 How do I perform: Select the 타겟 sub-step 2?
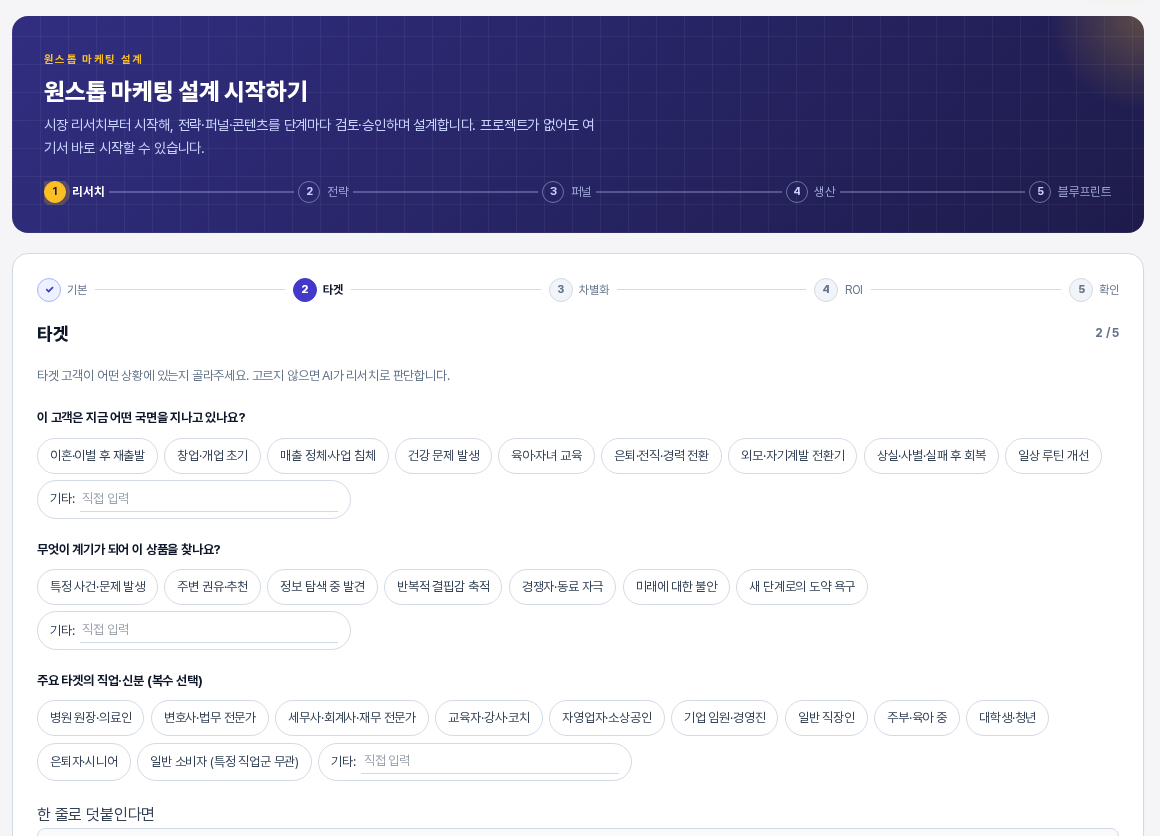[318, 289]
